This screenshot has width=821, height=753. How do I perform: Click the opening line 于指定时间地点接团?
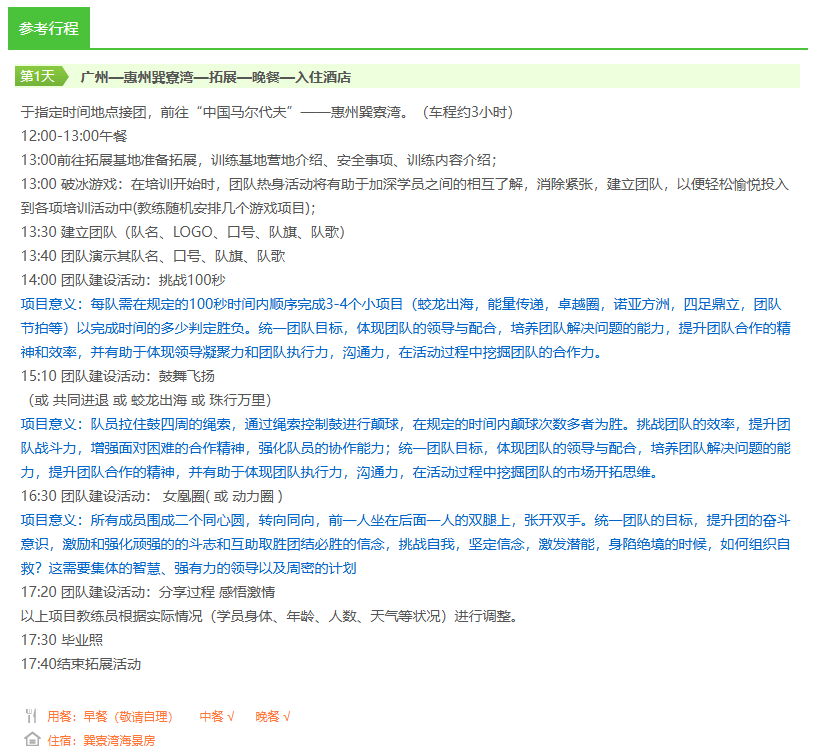coord(267,112)
